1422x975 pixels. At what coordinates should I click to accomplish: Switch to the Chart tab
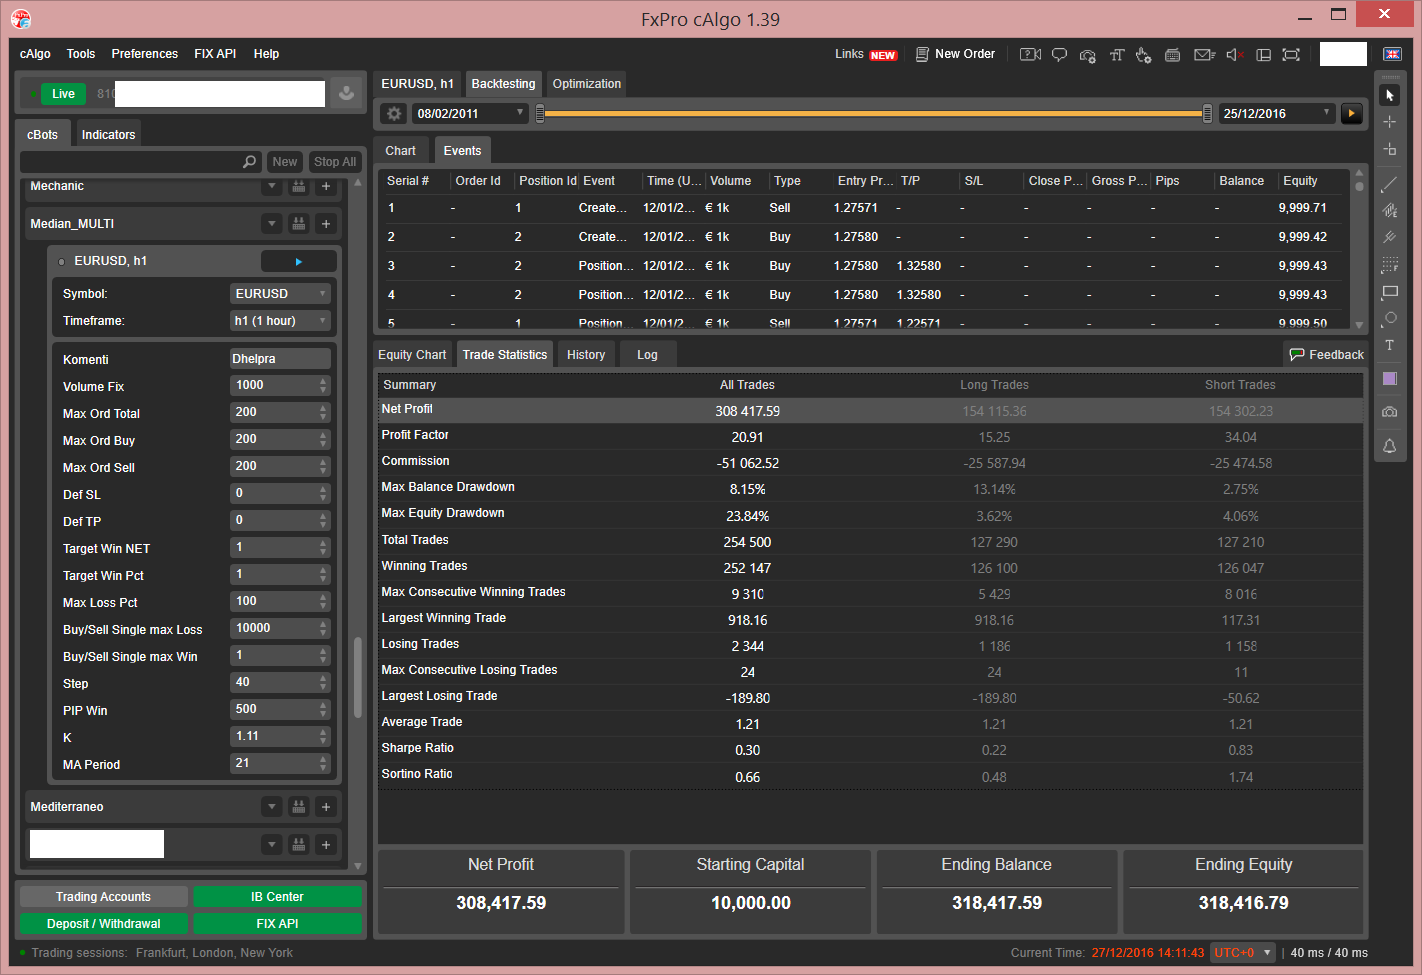click(400, 151)
